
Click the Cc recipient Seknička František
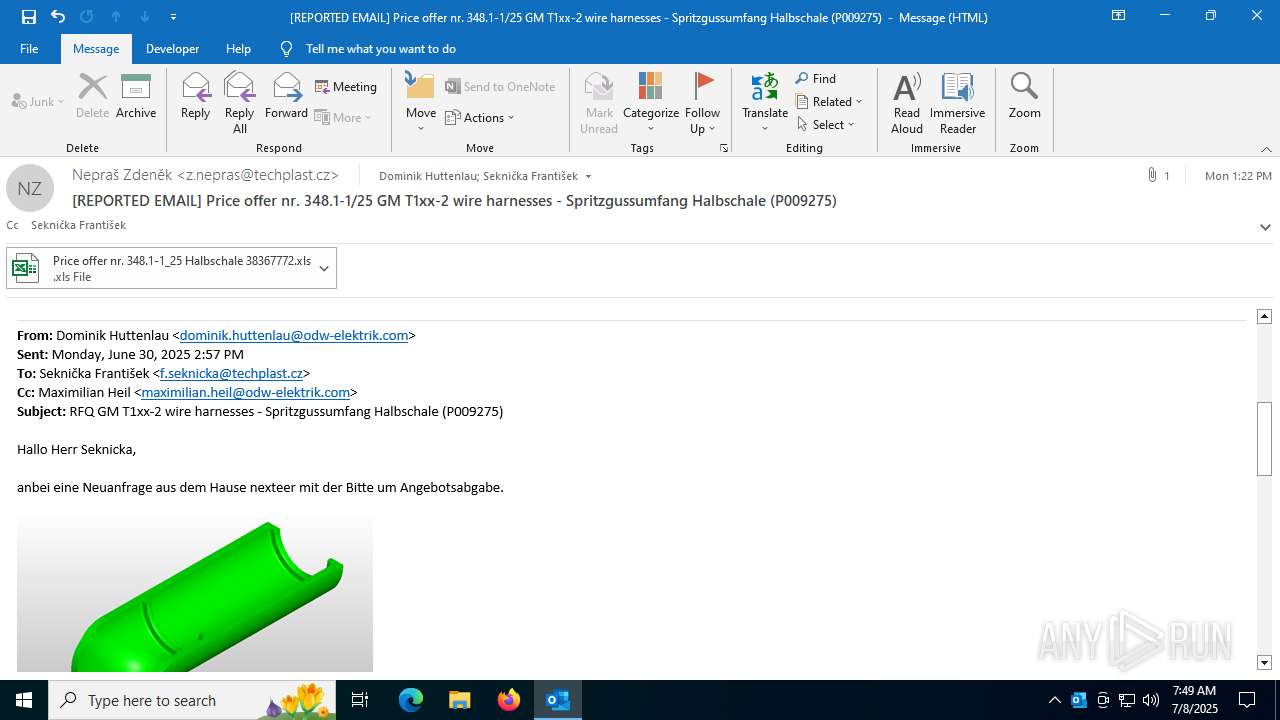tap(78, 225)
